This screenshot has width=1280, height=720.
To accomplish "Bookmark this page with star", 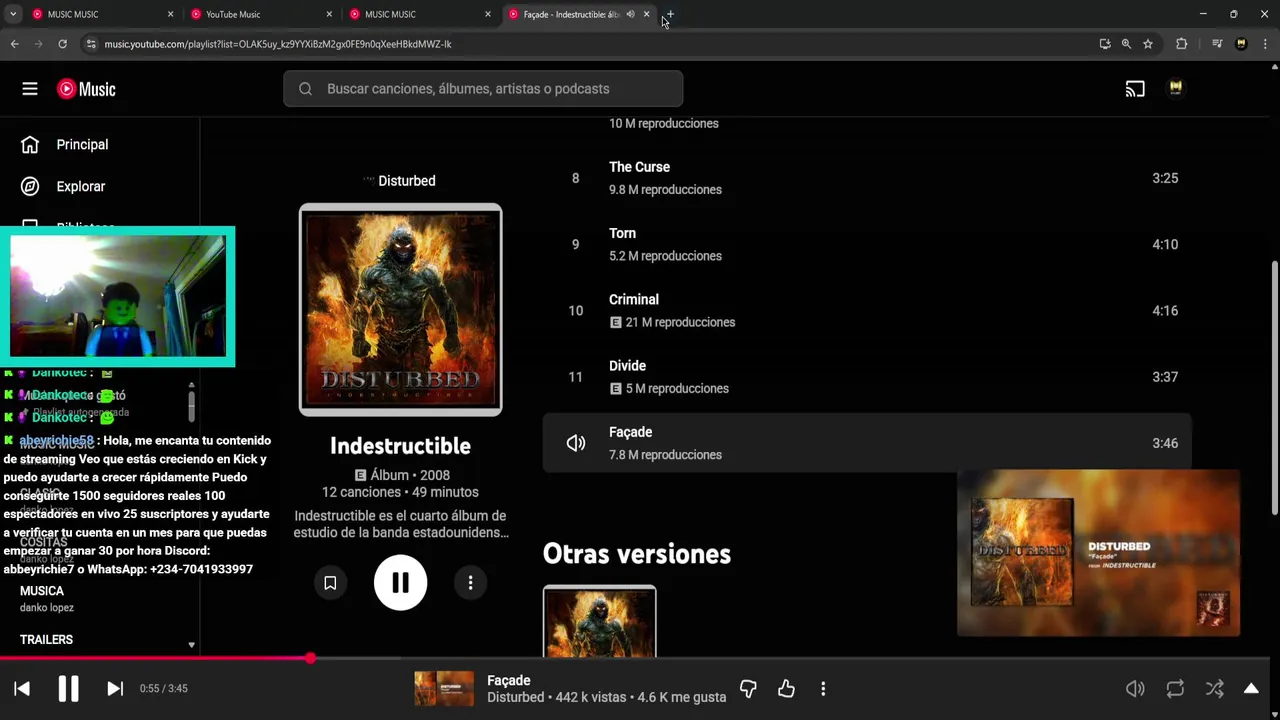I will pyautogui.click(x=1148, y=44).
